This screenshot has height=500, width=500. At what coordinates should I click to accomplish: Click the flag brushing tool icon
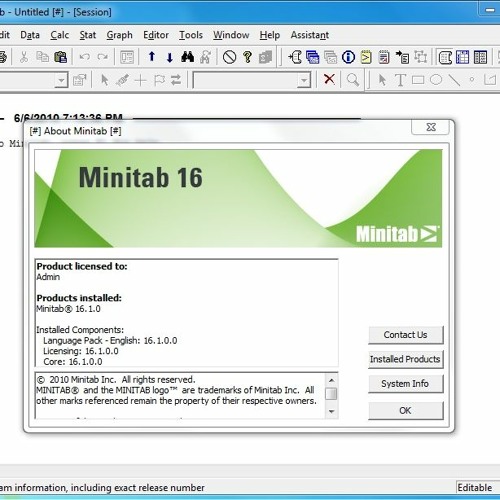159,80
